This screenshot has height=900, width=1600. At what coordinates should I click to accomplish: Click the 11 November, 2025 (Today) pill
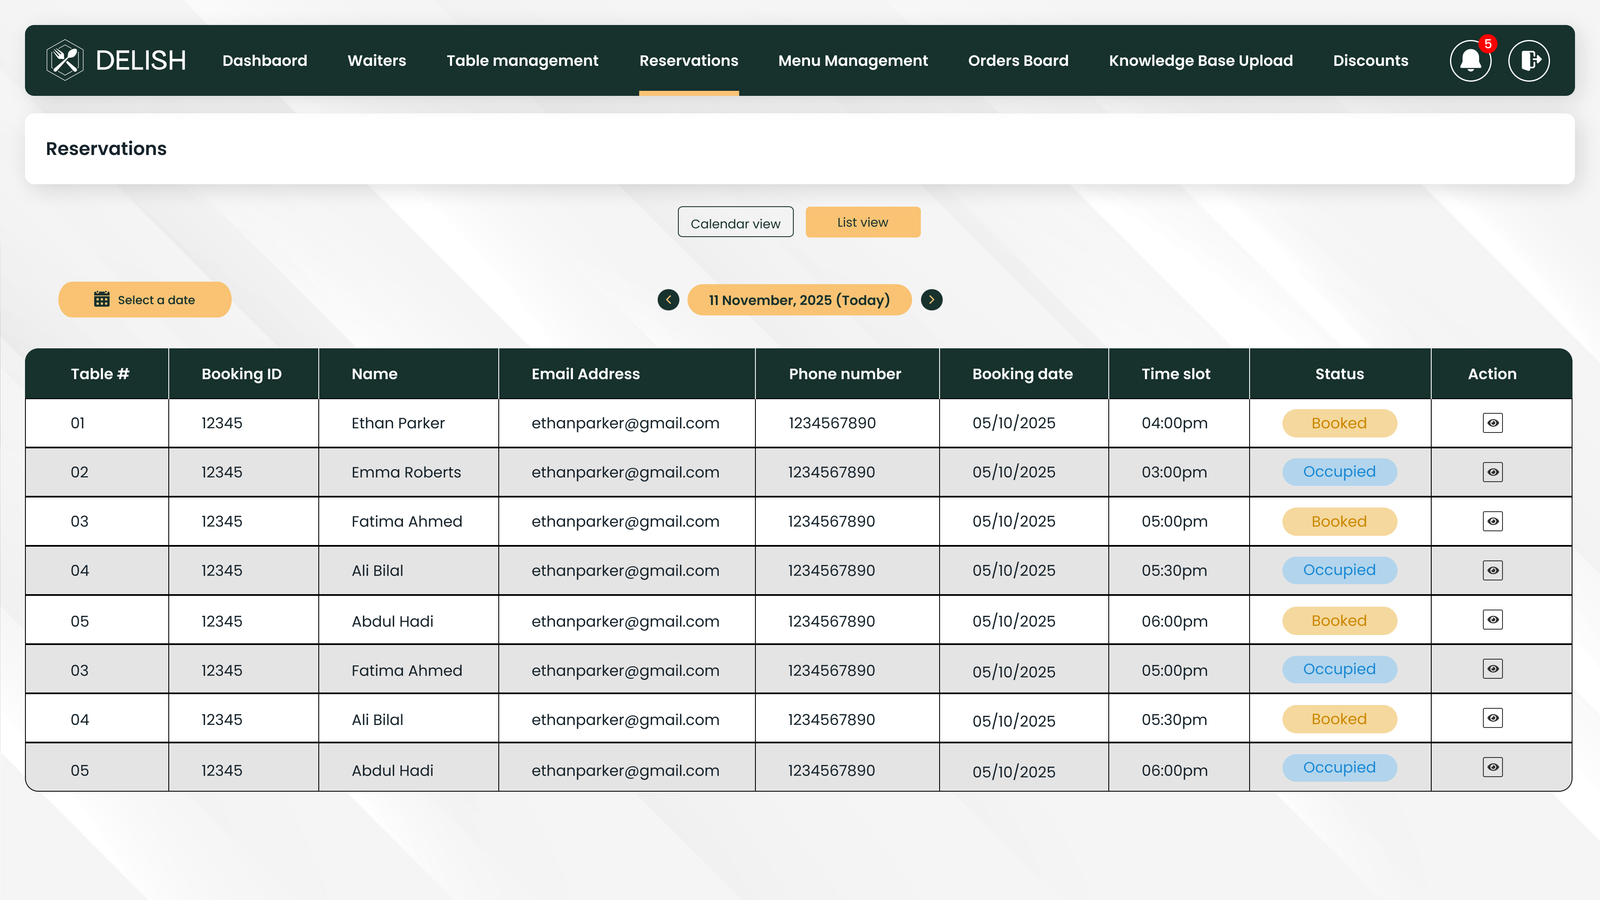(x=800, y=300)
